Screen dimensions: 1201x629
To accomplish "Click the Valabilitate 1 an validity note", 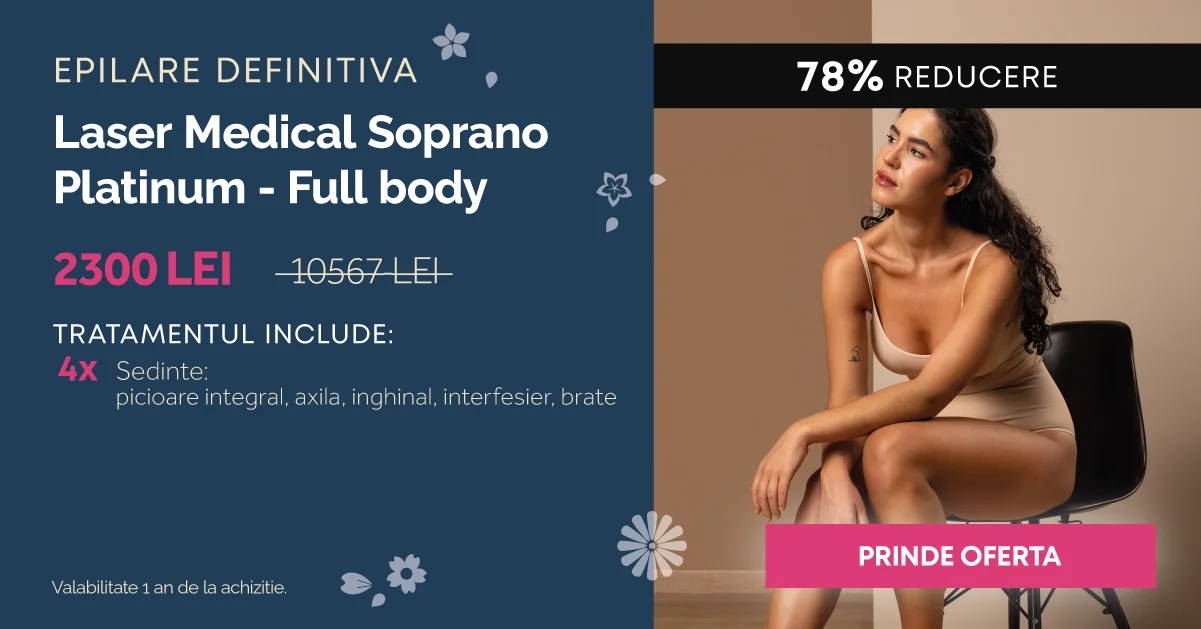I will (169, 587).
